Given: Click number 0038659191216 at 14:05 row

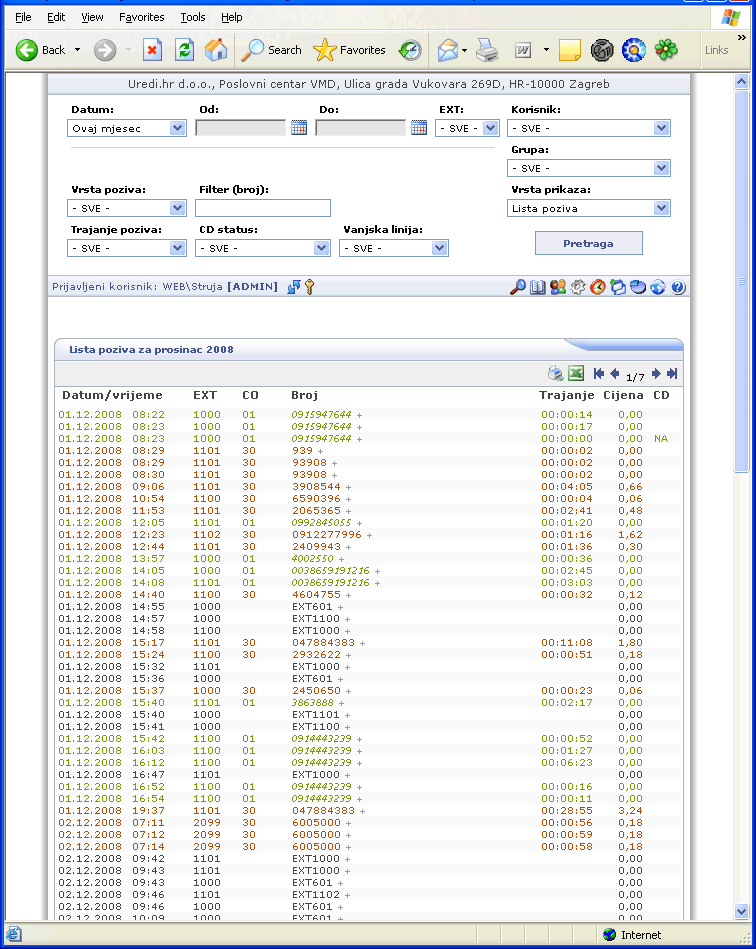Looking at the screenshot, I should tap(330, 571).
